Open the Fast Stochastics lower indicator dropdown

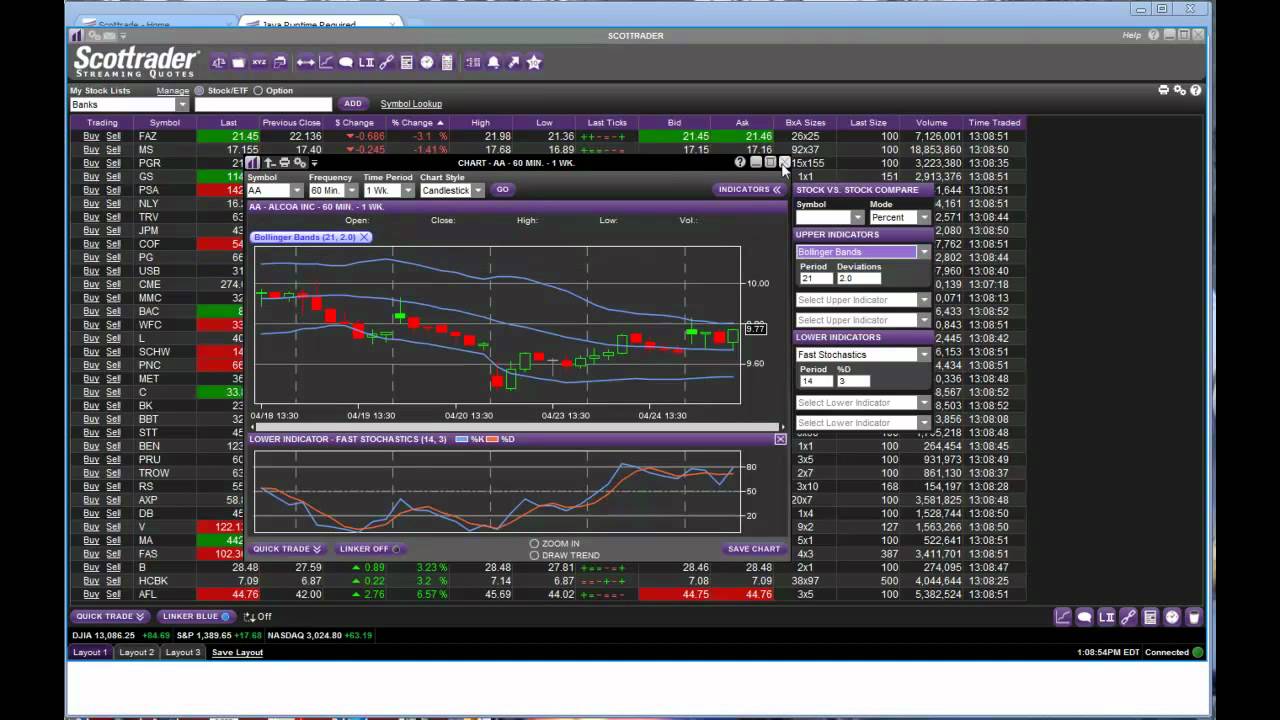924,355
